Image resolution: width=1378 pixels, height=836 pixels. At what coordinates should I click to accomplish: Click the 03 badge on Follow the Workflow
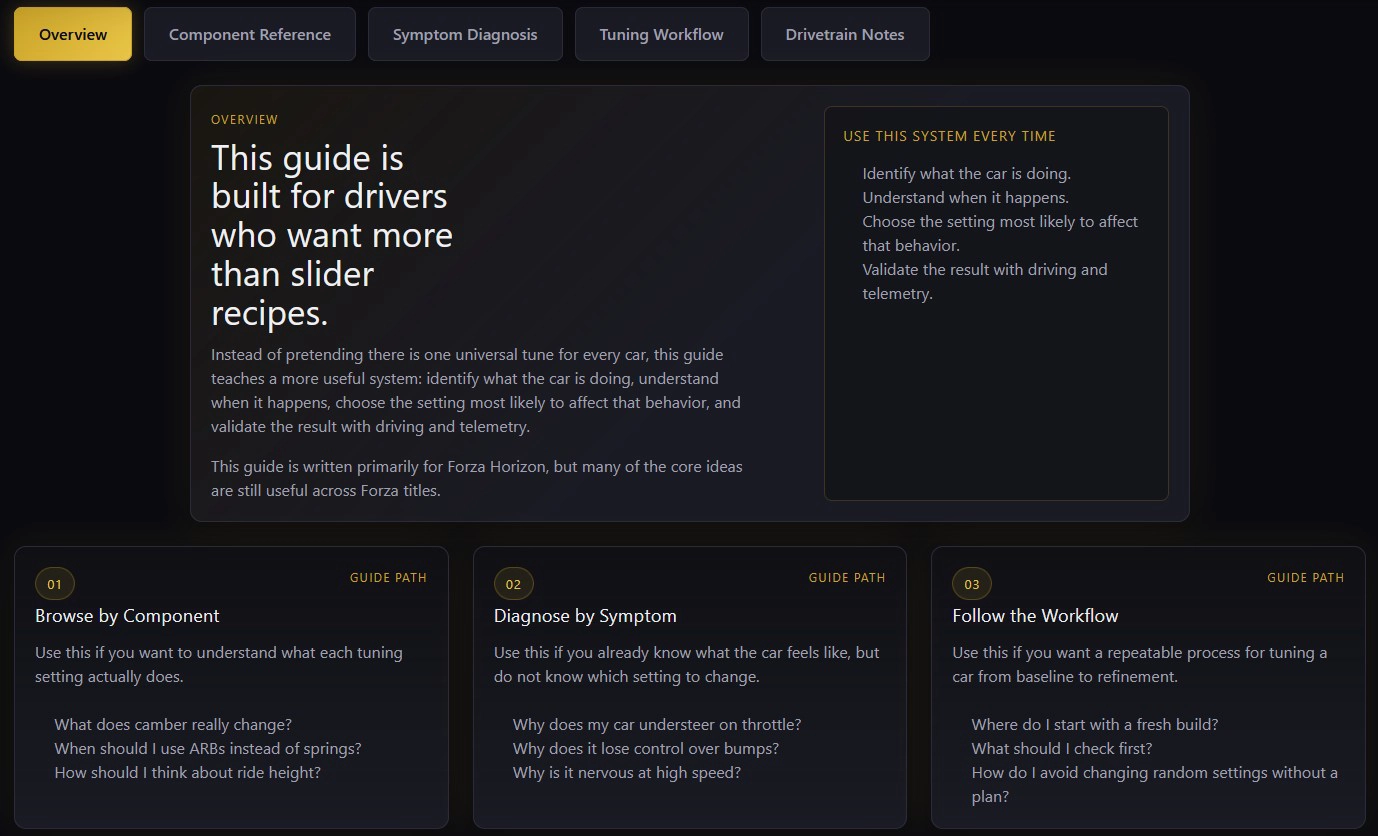(971, 583)
